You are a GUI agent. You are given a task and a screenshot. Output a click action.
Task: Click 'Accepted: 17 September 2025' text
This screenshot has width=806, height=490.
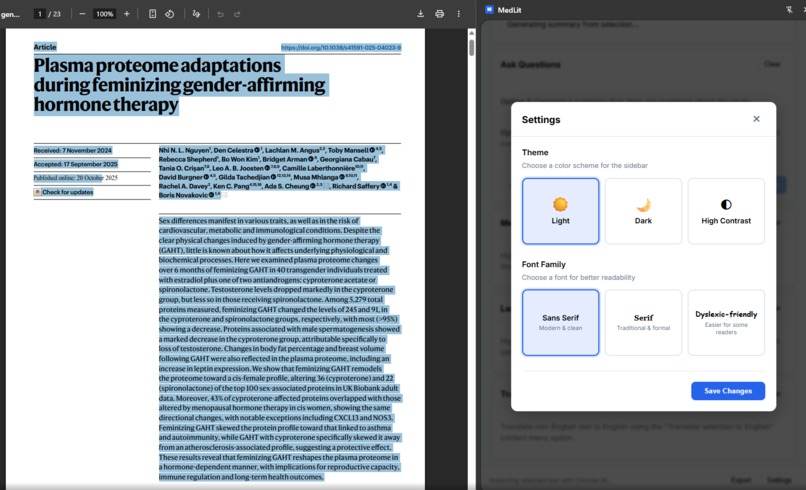(x=76, y=164)
